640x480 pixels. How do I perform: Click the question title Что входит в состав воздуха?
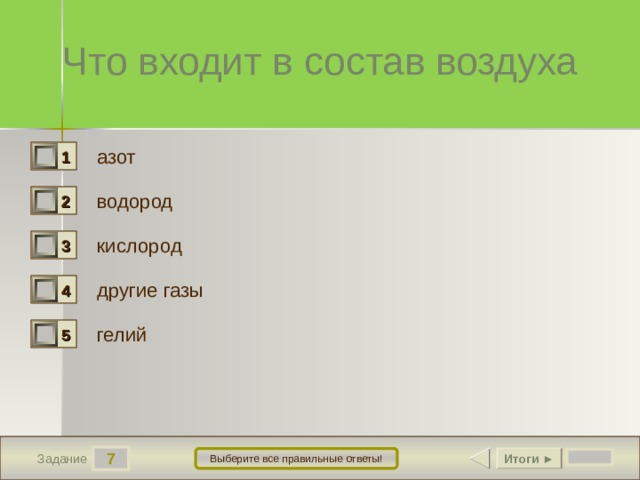(320, 62)
